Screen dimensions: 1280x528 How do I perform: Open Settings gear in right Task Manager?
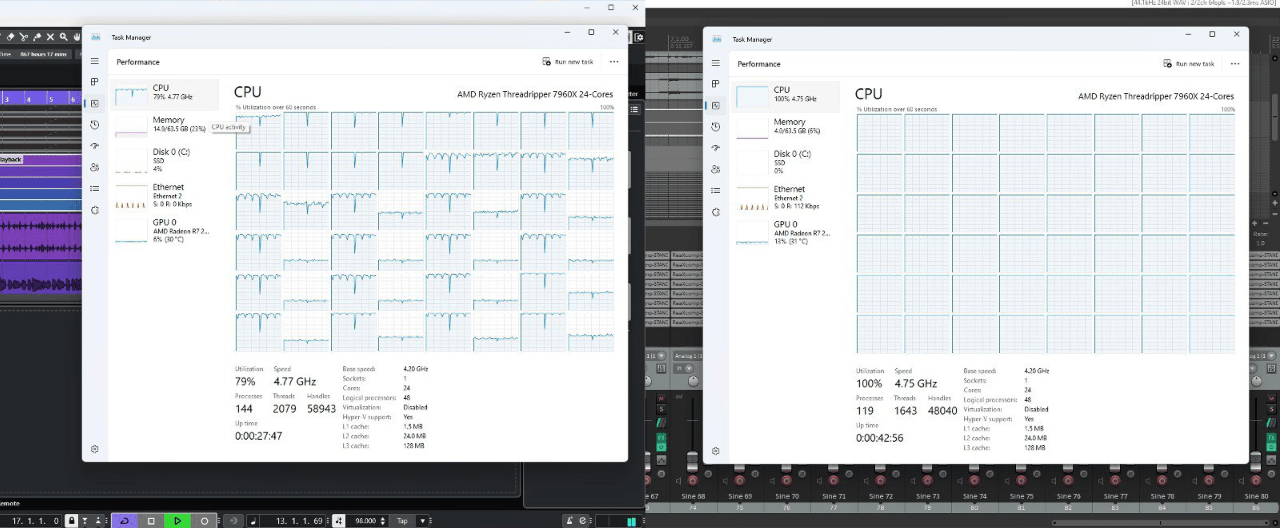point(716,452)
